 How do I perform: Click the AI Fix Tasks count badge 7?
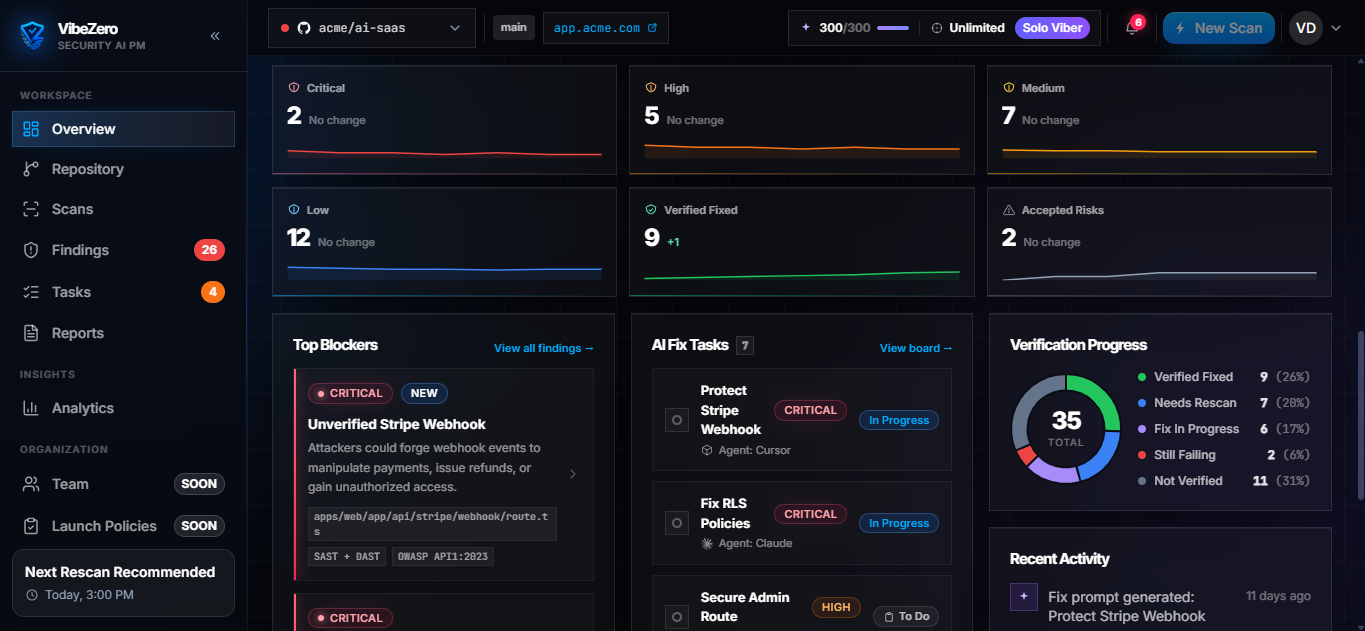(x=745, y=346)
